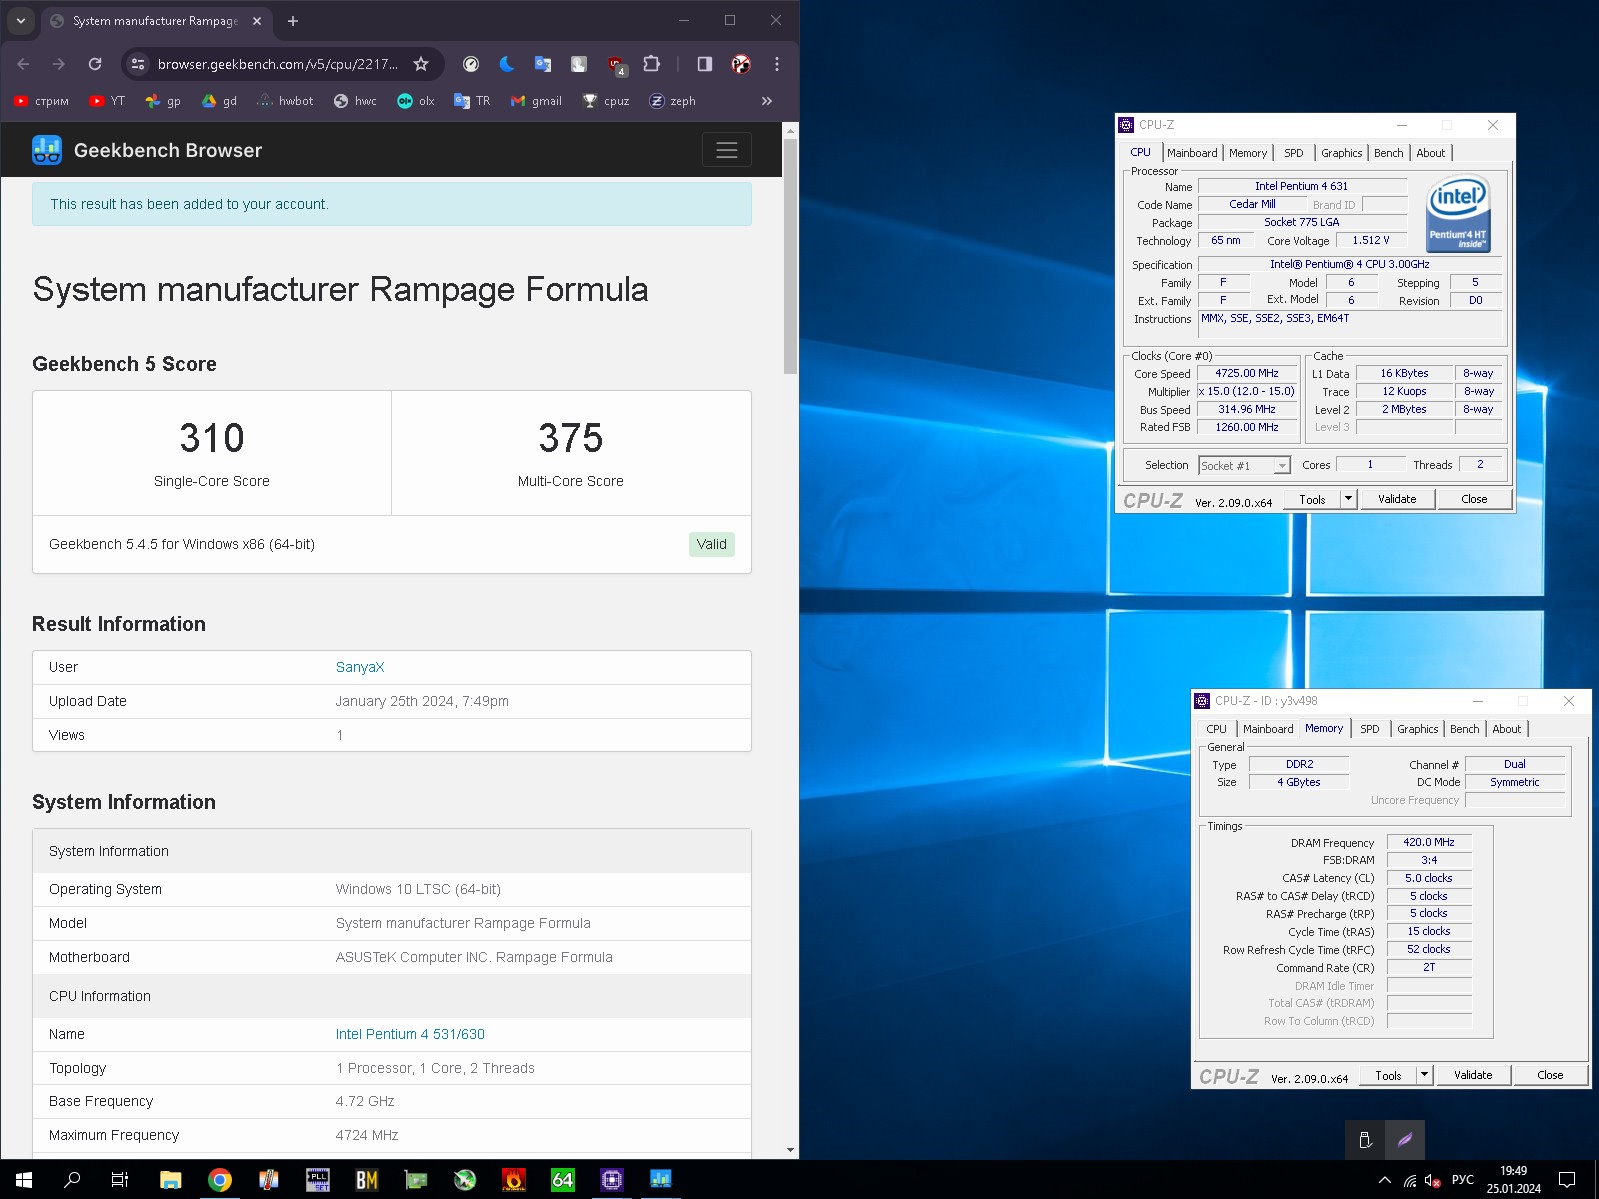Switch to About tab in top CPU-Z window
This screenshot has height=1199, width=1599.
pyautogui.click(x=1431, y=153)
